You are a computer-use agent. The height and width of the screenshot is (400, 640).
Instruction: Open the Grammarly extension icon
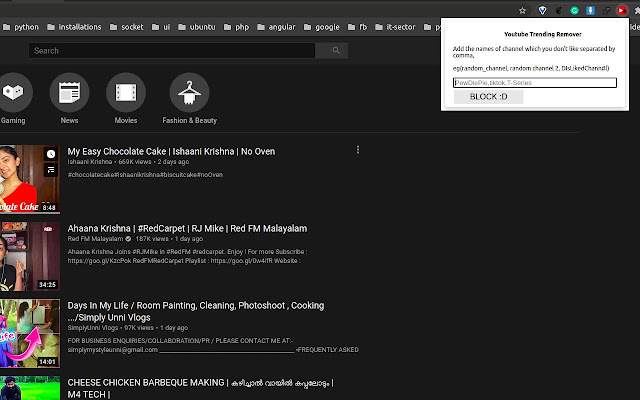tap(574, 11)
